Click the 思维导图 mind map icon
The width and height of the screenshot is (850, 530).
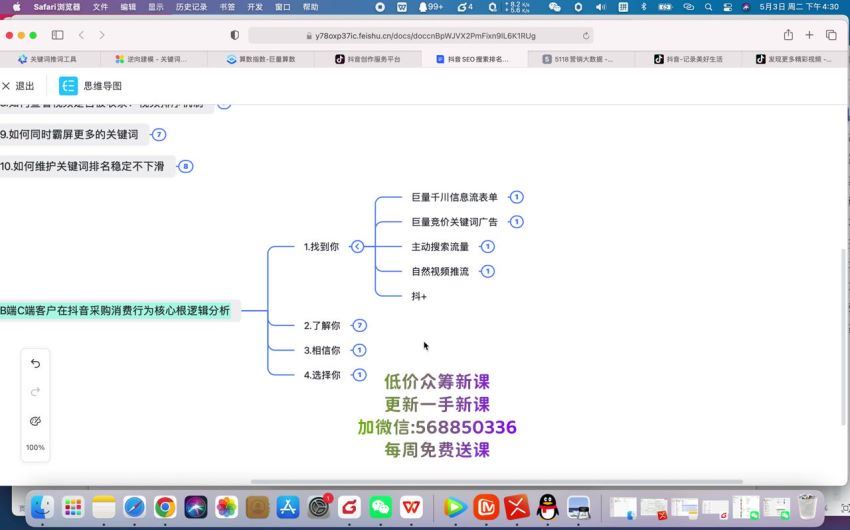click(68, 86)
